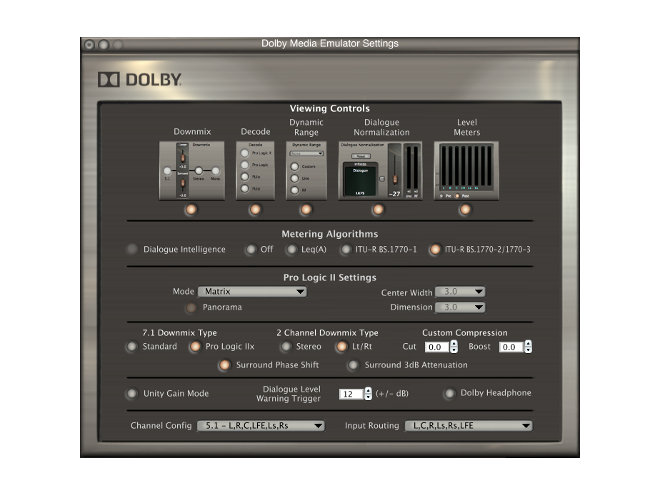Enable Dolby Headphone
Image resolution: width=660 pixels, height=495 pixels.
(x=450, y=393)
